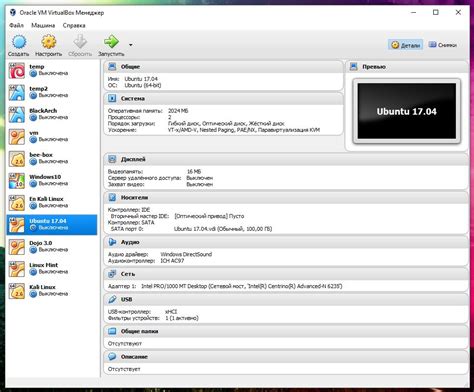Click the Ubuntu 17.04.vdi disk entry

[223, 229]
